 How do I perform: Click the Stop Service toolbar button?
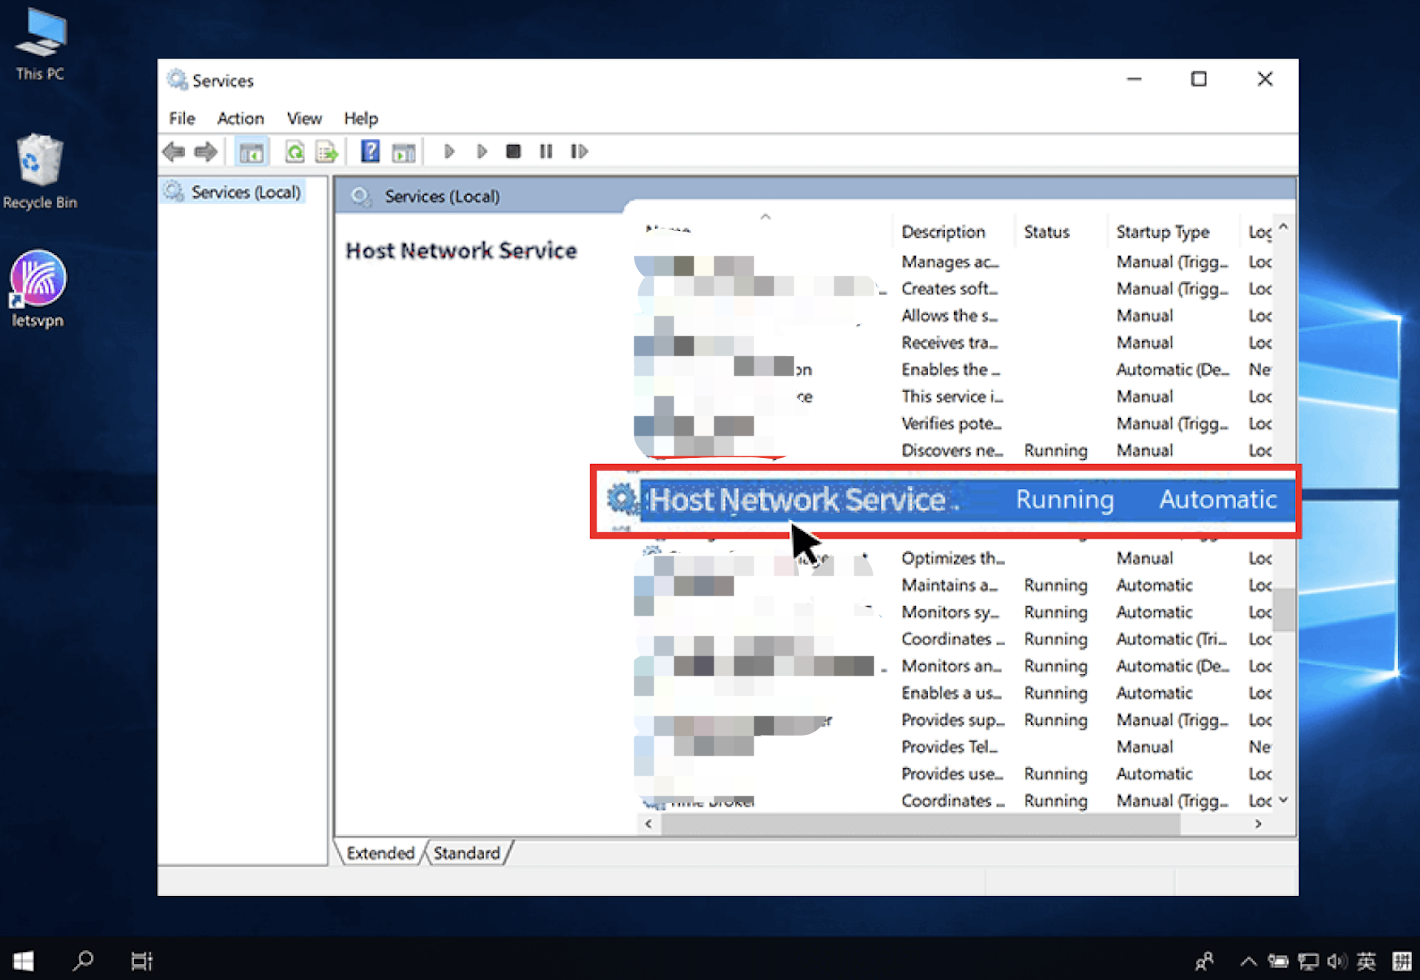pyautogui.click(x=513, y=151)
